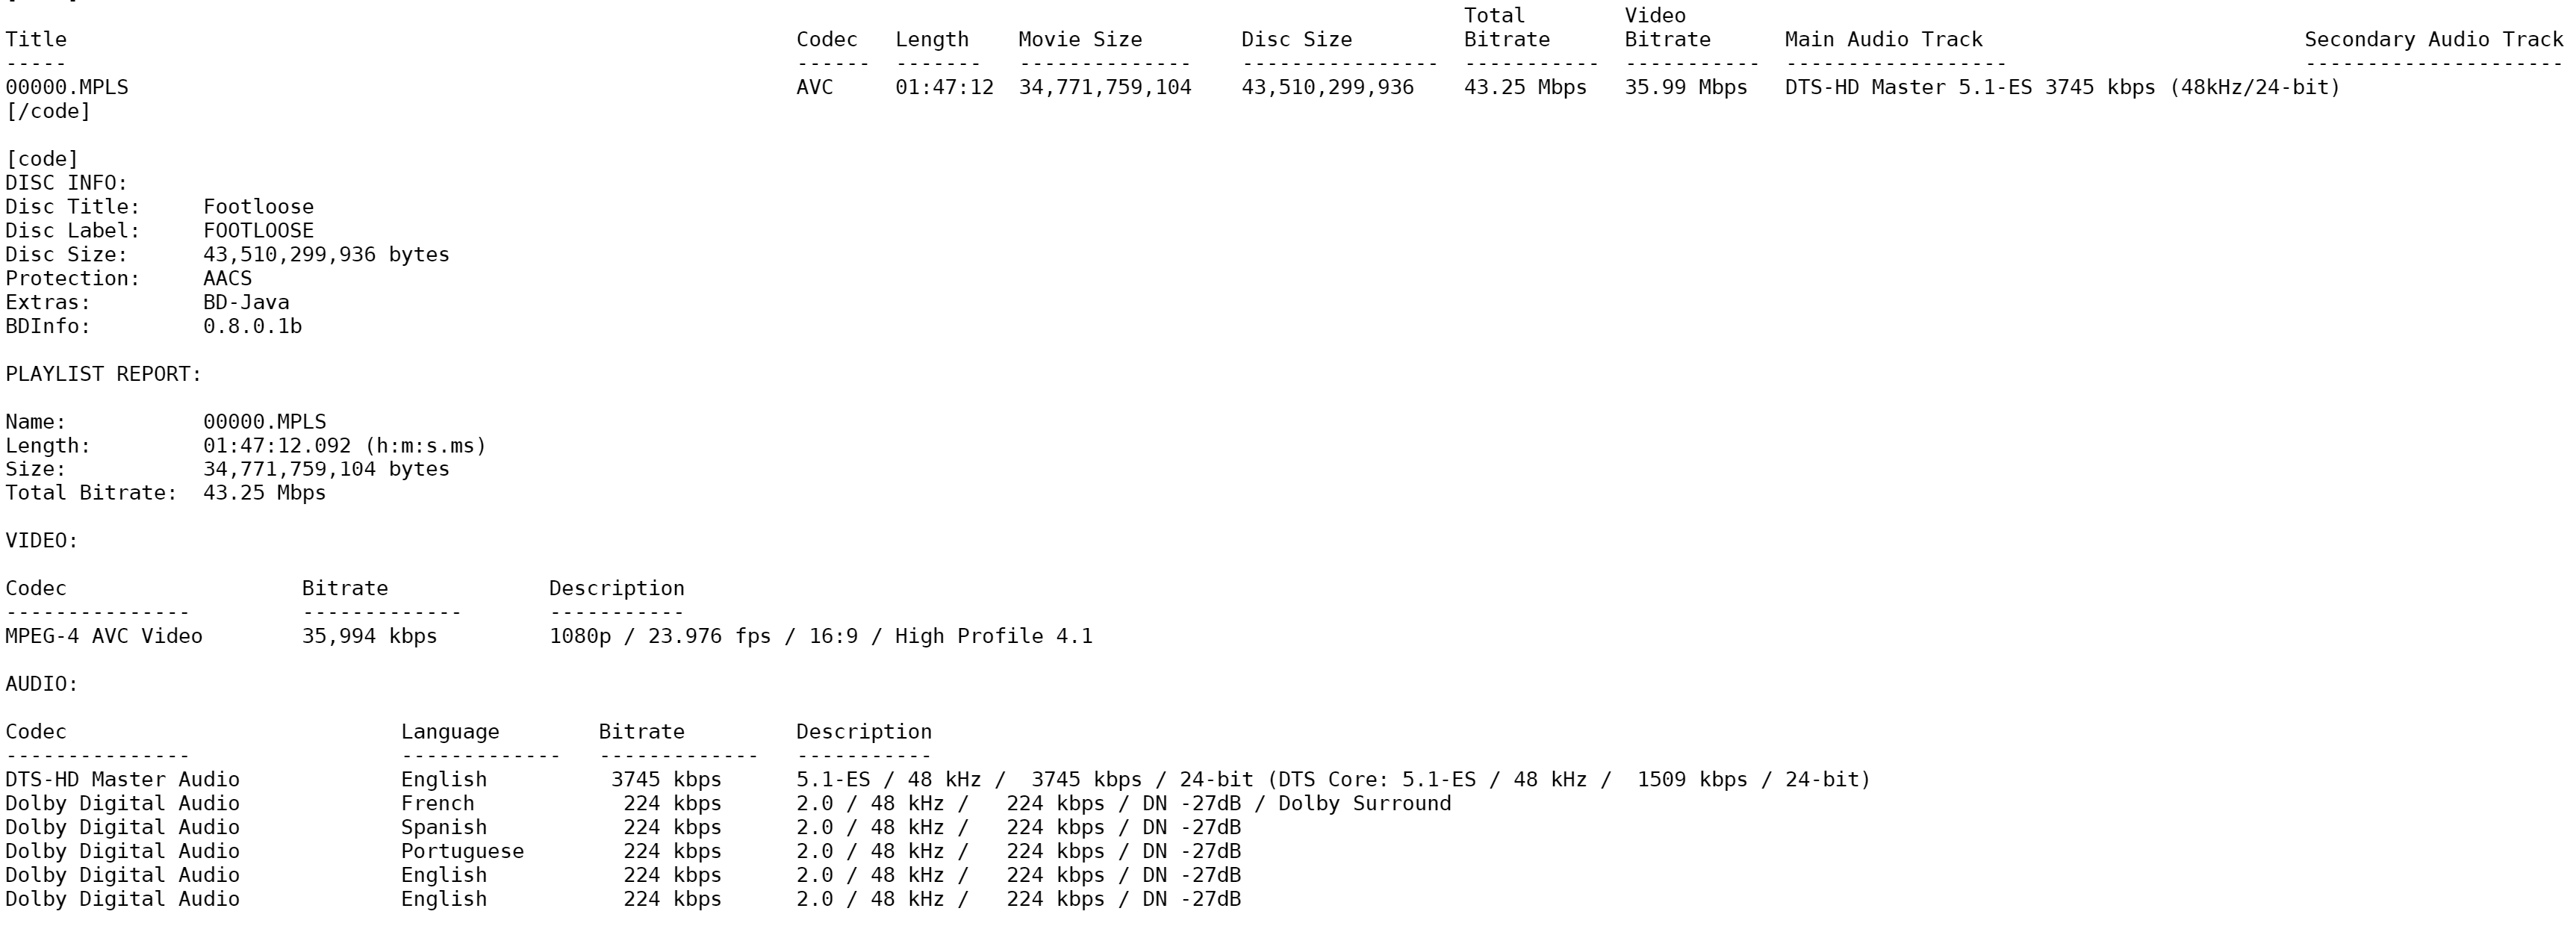Click the PLAYLIST REPORT heading

[x=103, y=374]
